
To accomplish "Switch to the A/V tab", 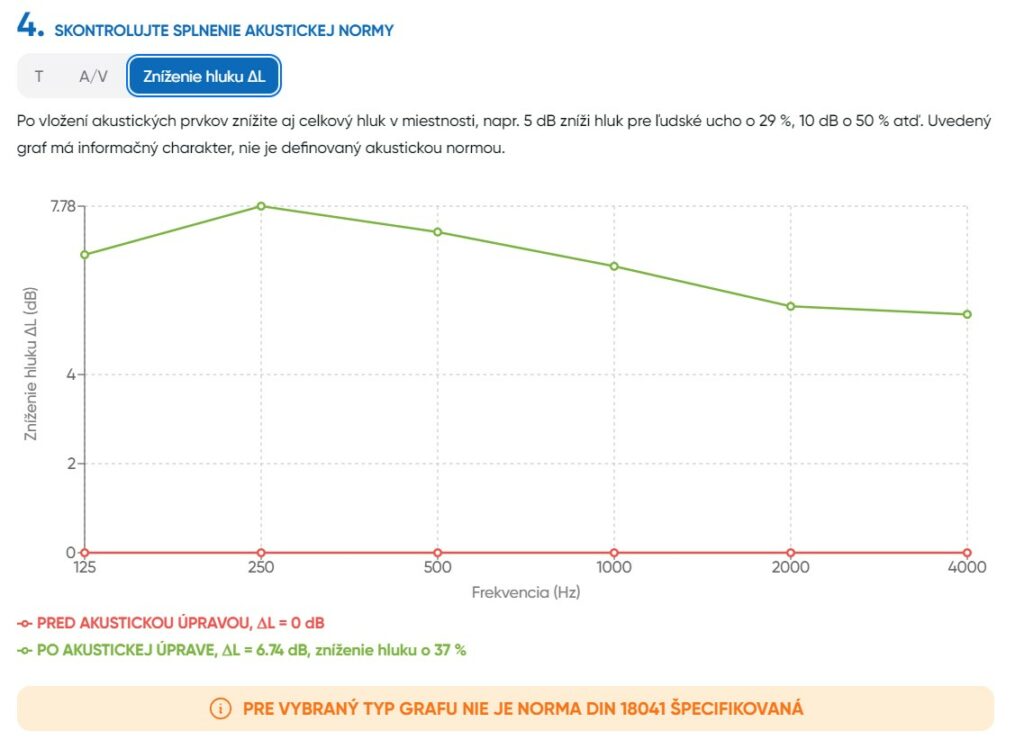I will (x=93, y=76).
